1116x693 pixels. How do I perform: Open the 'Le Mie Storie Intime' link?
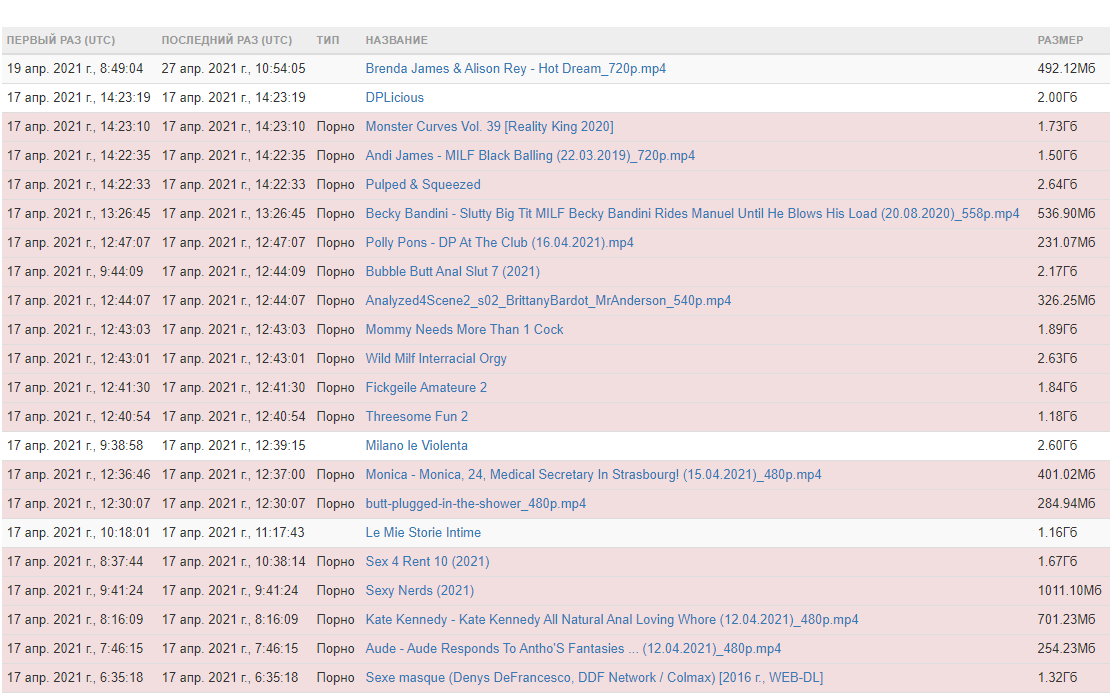coord(423,532)
